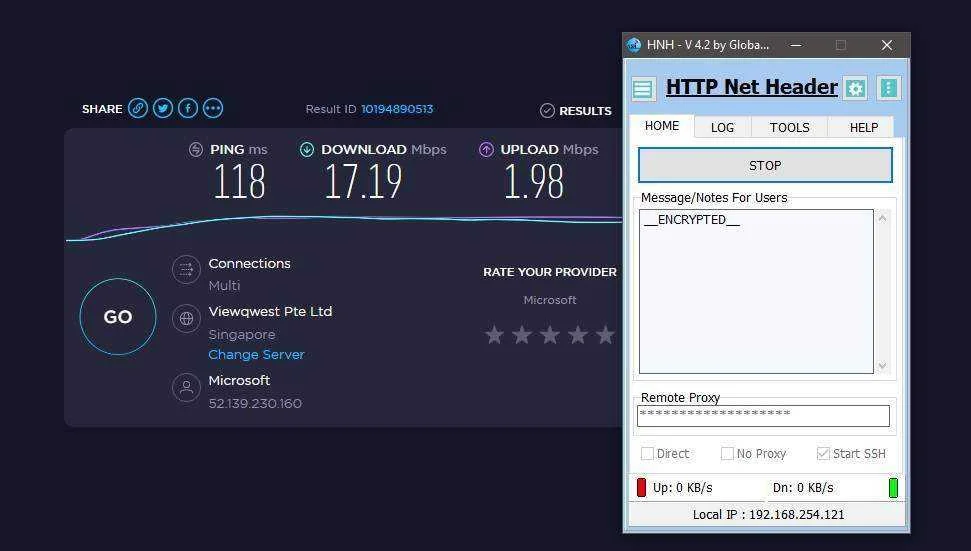Screen dimensions: 971x551
Task: Switch to the LOG tab
Action: [722, 128]
